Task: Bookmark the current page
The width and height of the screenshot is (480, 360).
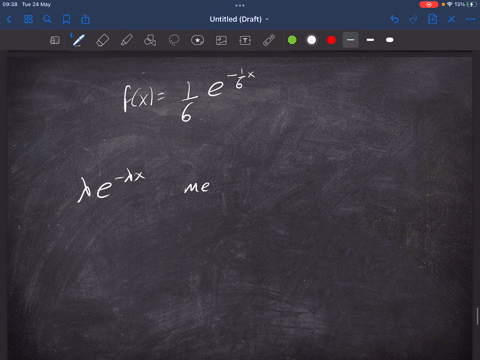Action: (66, 19)
